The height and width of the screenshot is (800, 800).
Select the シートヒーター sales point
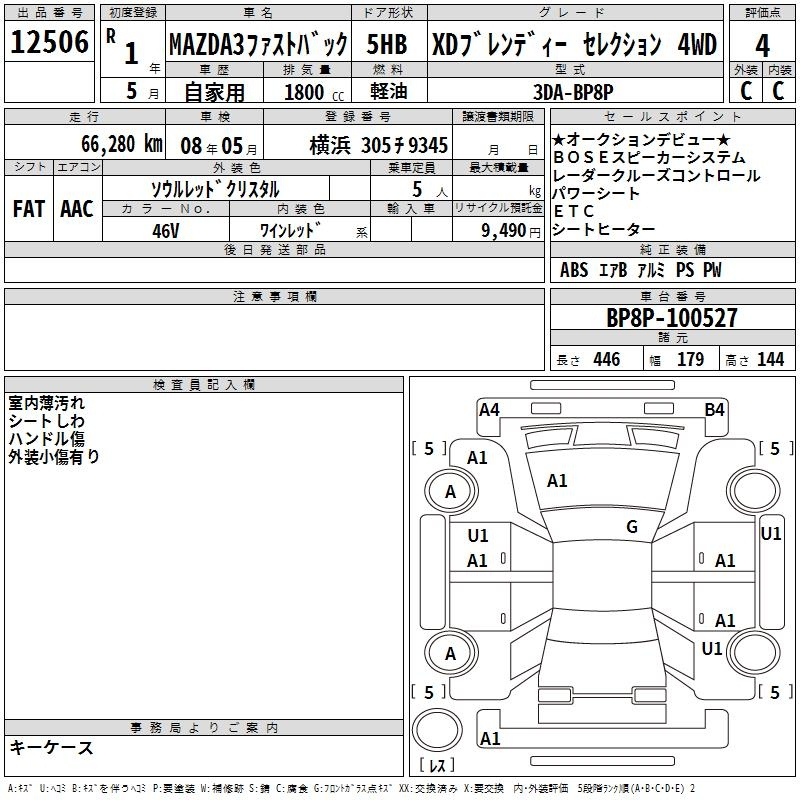tap(604, 229)
